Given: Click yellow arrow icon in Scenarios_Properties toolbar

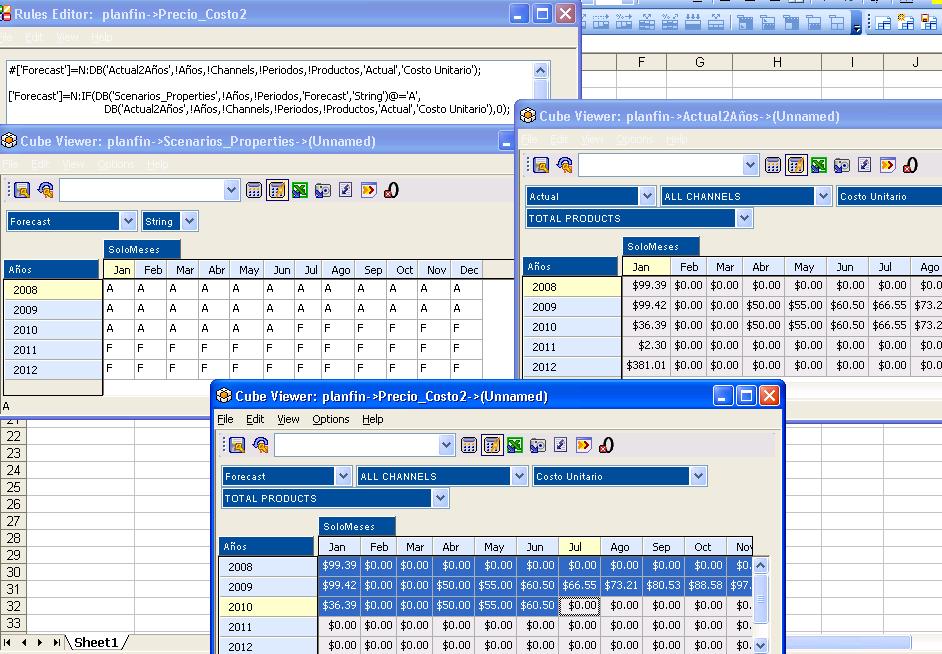Looking at the screenshot, I should click(369, 189).
